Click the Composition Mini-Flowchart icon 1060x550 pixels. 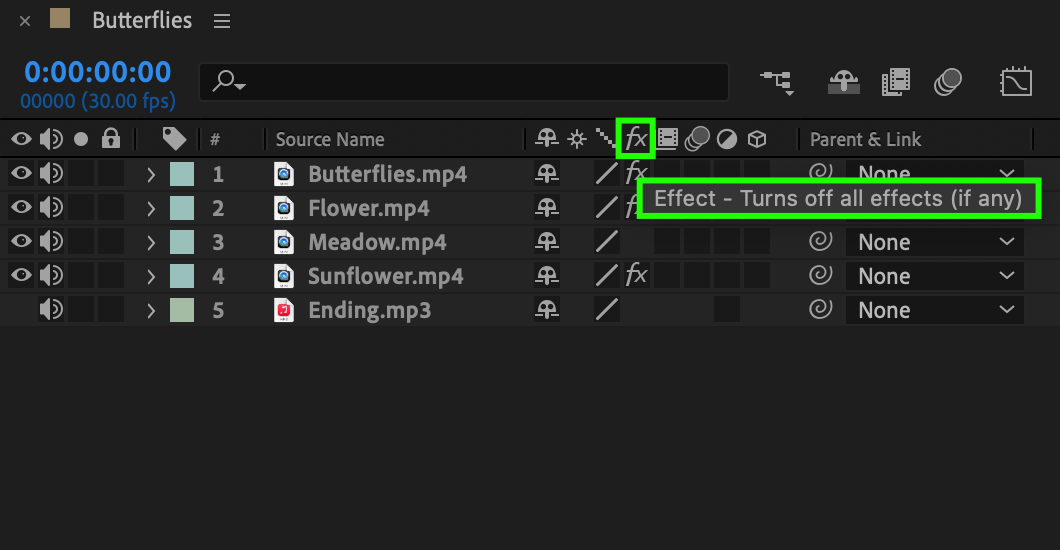(776, 82)
